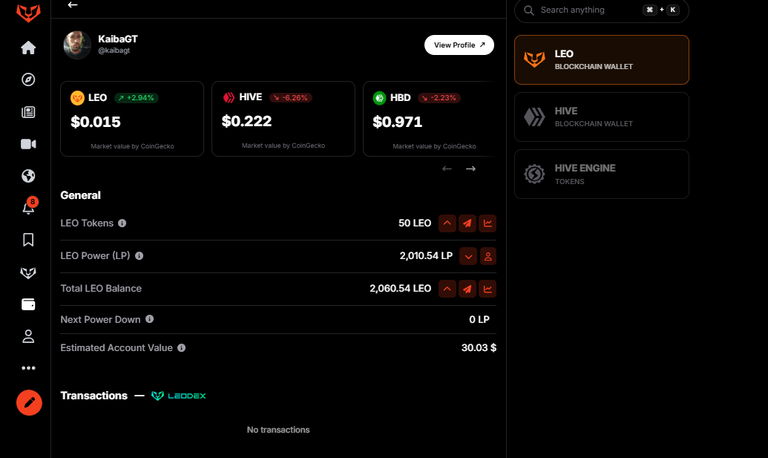Click the @kaibagt username
The height and width of the screenshot is (458, 768).
click(114, 50)
